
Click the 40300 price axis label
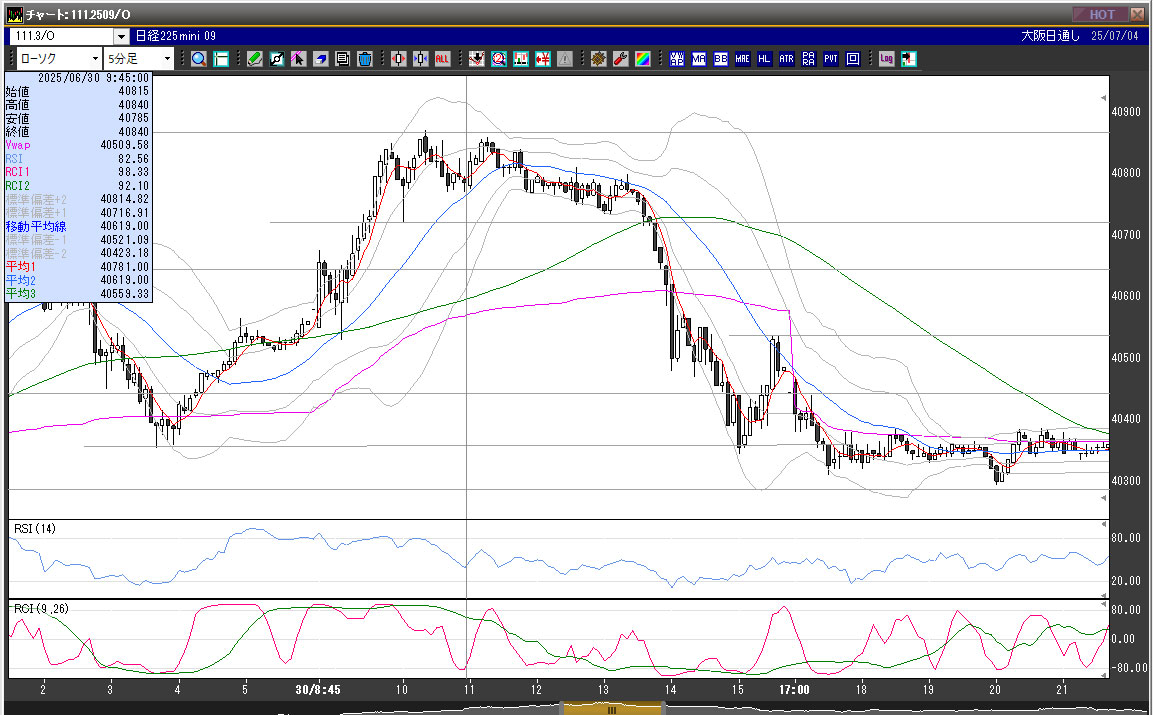pos(1127,480)
